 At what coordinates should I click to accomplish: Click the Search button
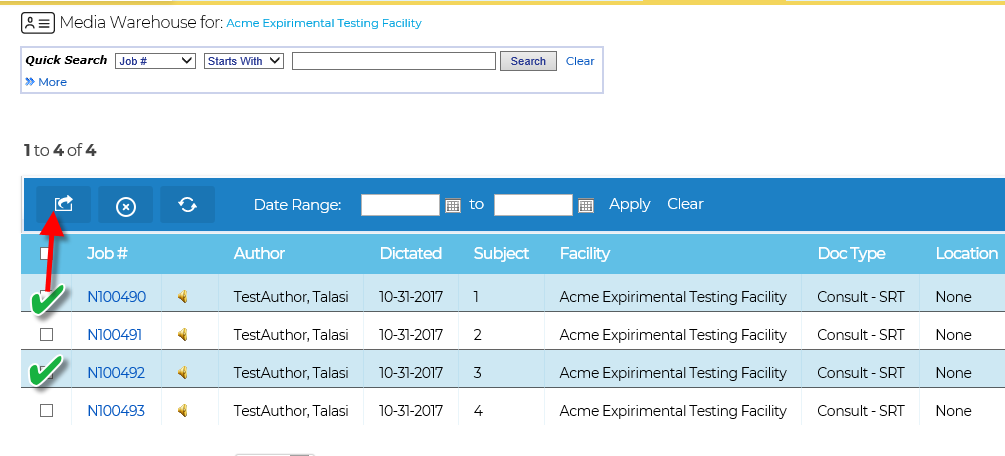[528, 61]
